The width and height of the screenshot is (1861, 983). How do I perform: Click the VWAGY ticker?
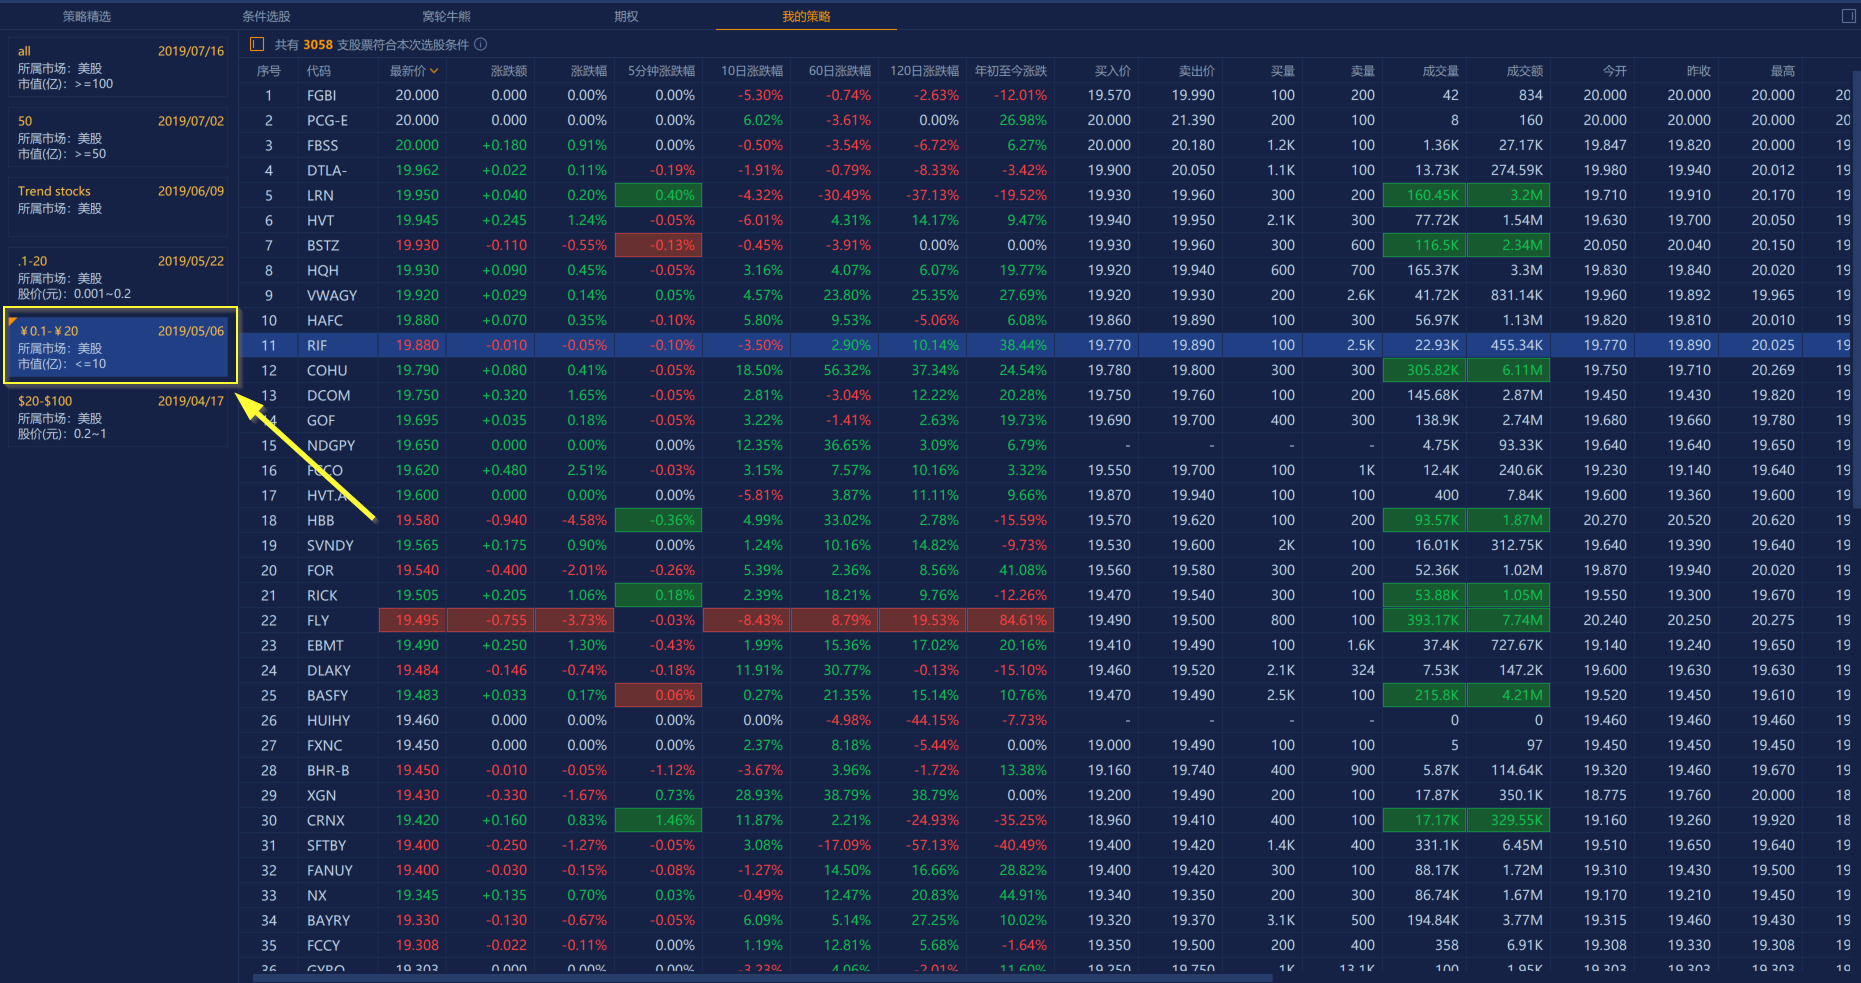[332, 295]
